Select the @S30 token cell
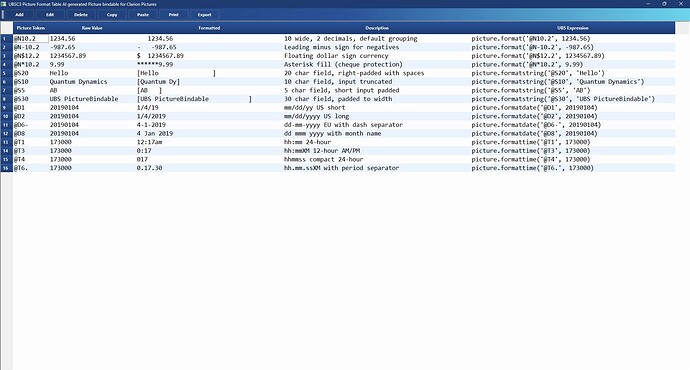 point(31,99)
